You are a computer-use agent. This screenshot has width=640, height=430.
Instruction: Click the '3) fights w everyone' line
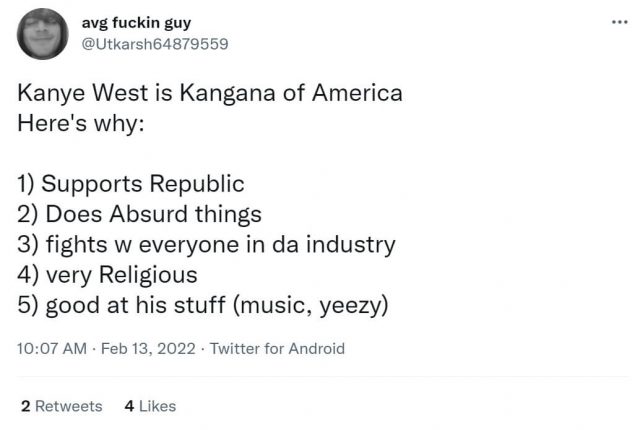[206, 244]
